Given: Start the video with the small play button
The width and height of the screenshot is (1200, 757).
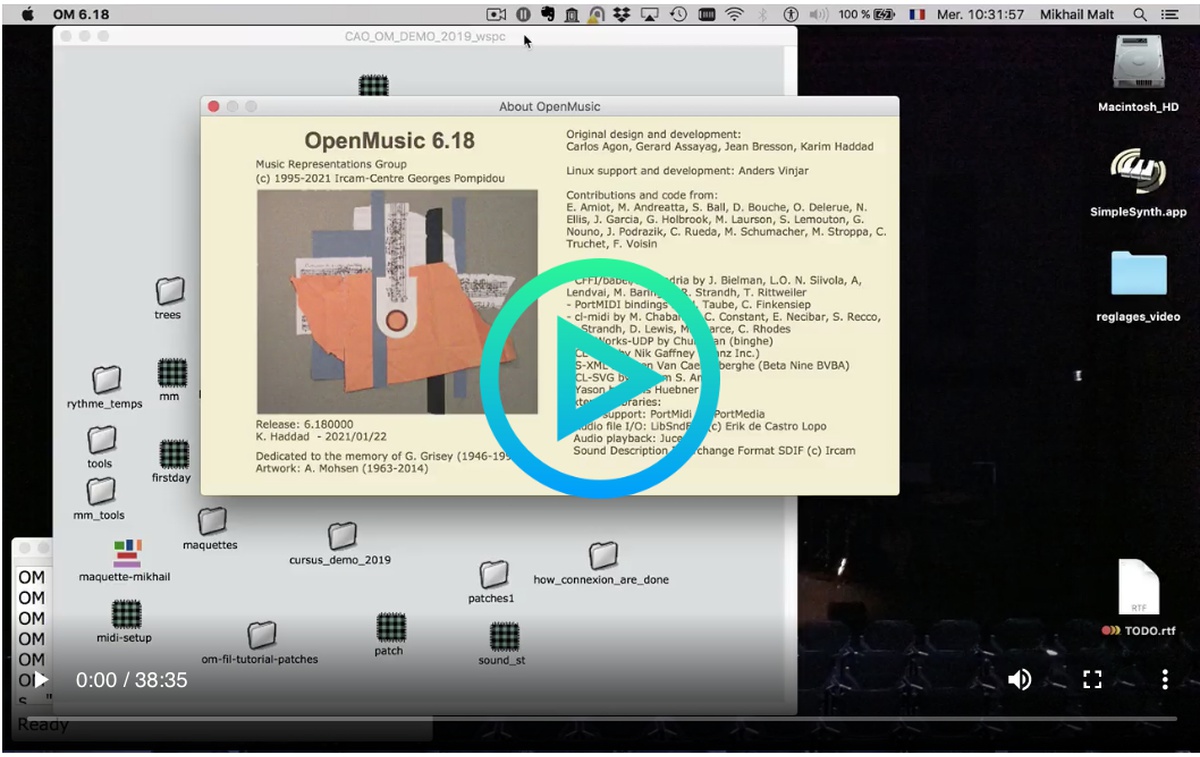Looking at the screenshot, I should [x=41, y=680].
